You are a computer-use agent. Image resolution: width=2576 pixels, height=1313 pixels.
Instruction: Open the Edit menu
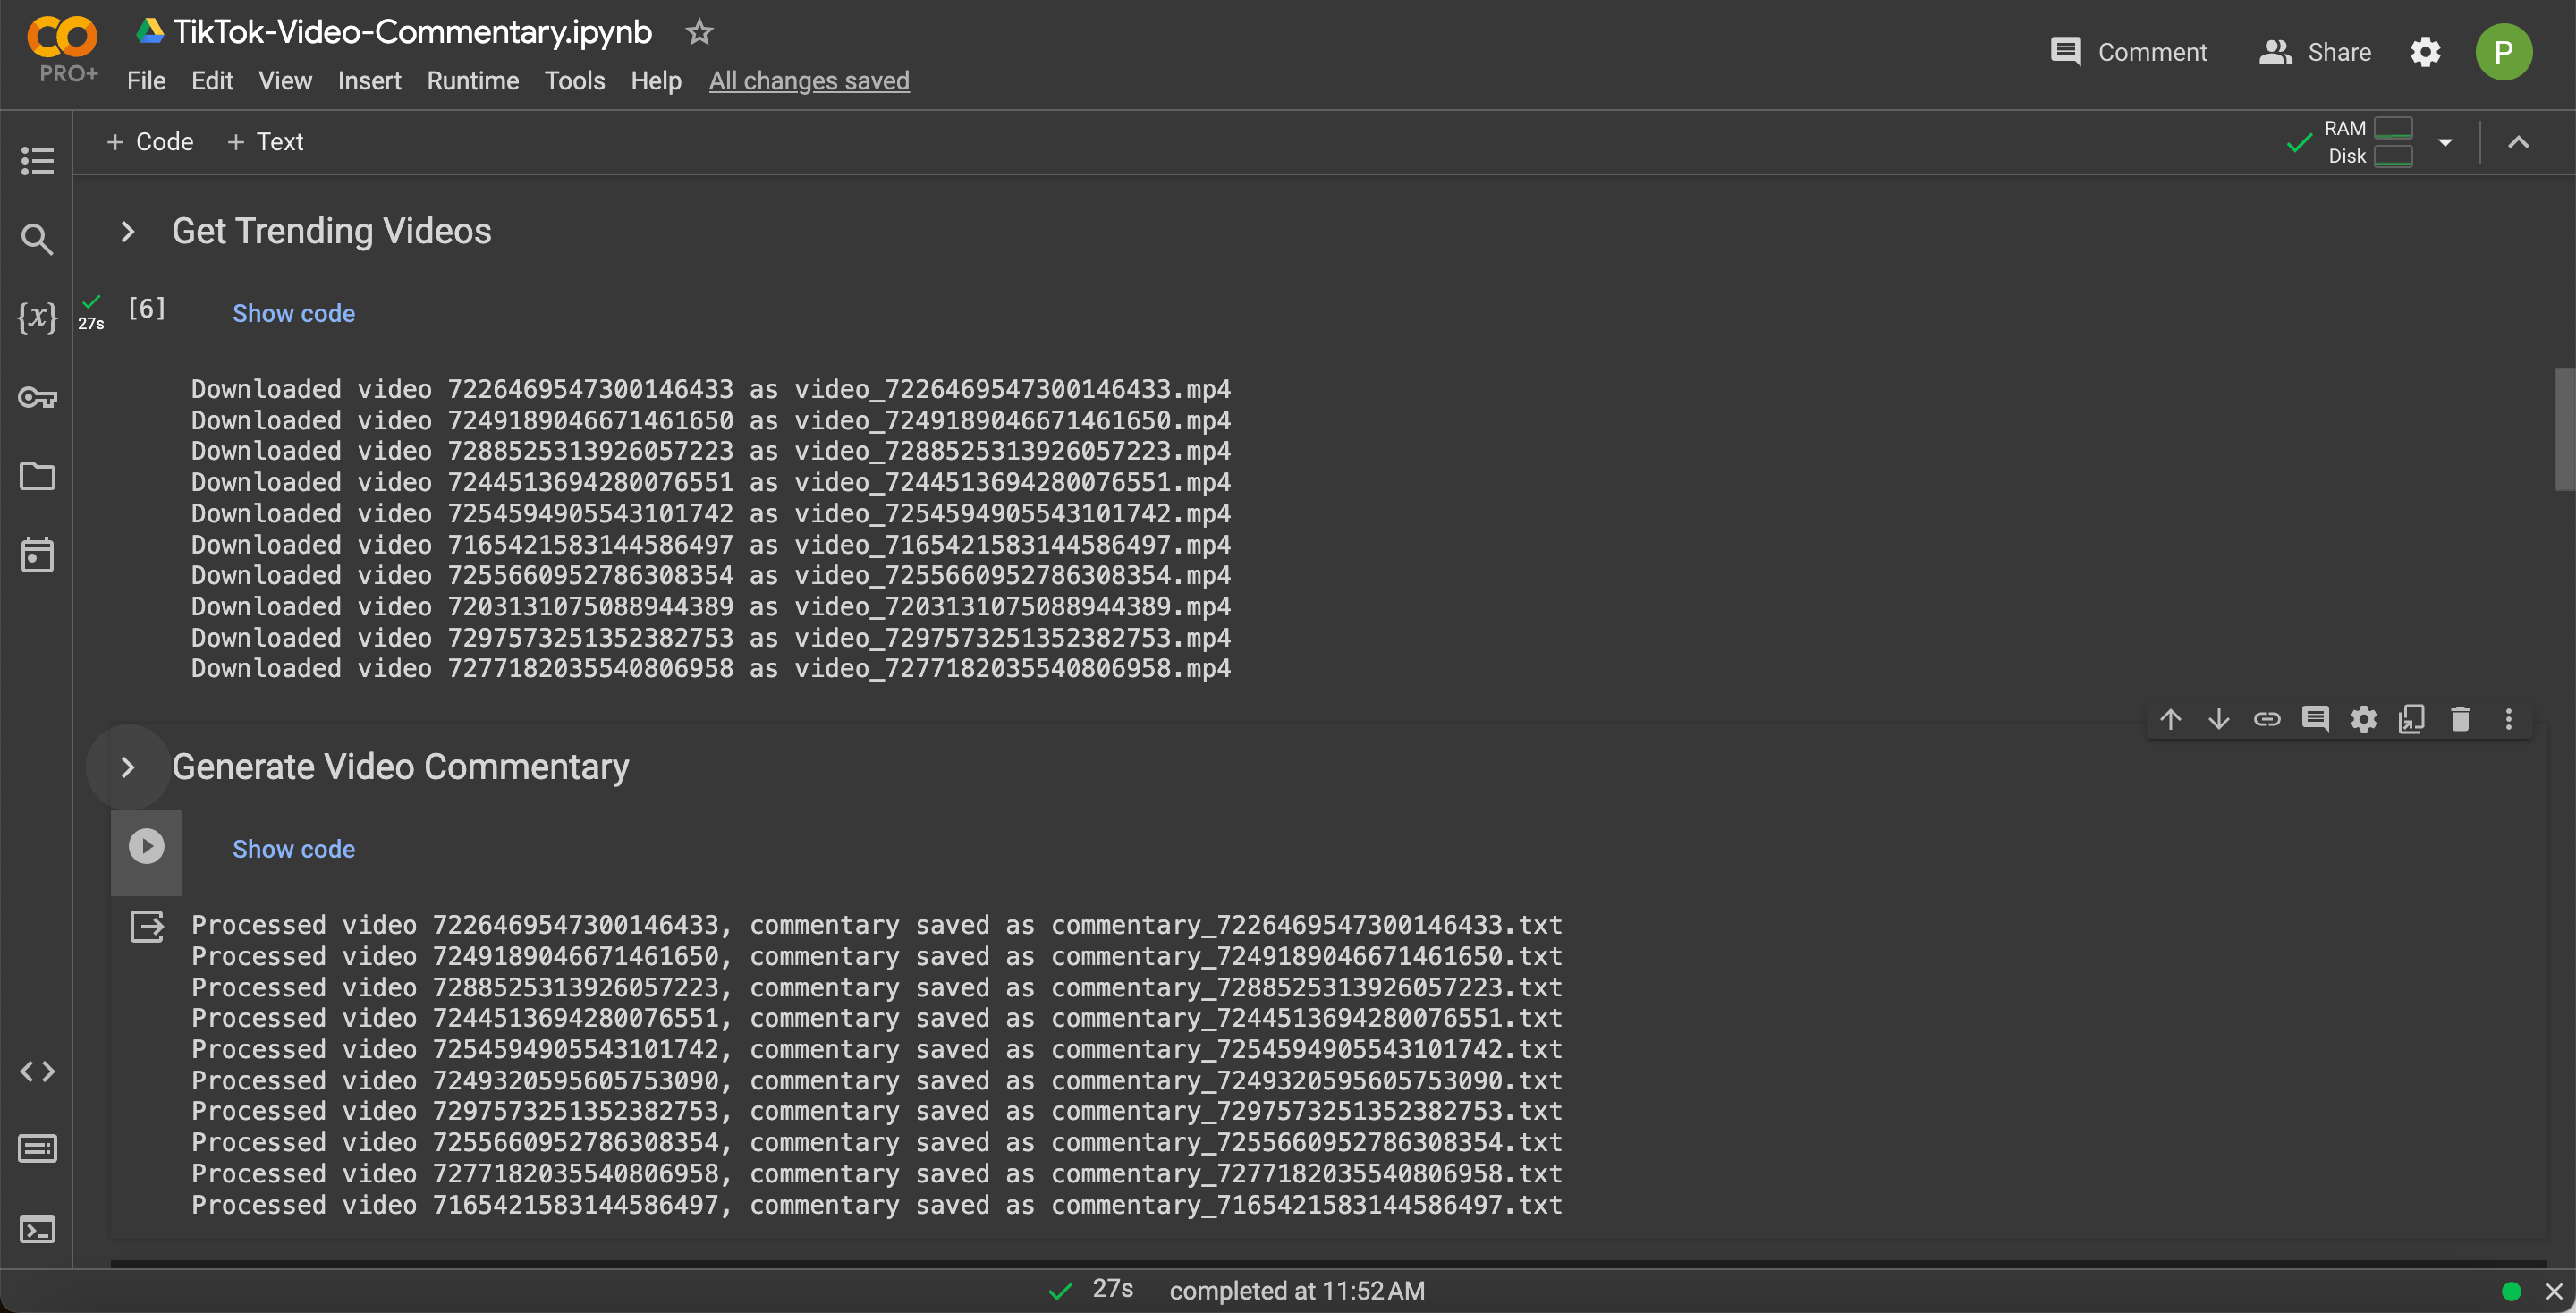point(212,81)
